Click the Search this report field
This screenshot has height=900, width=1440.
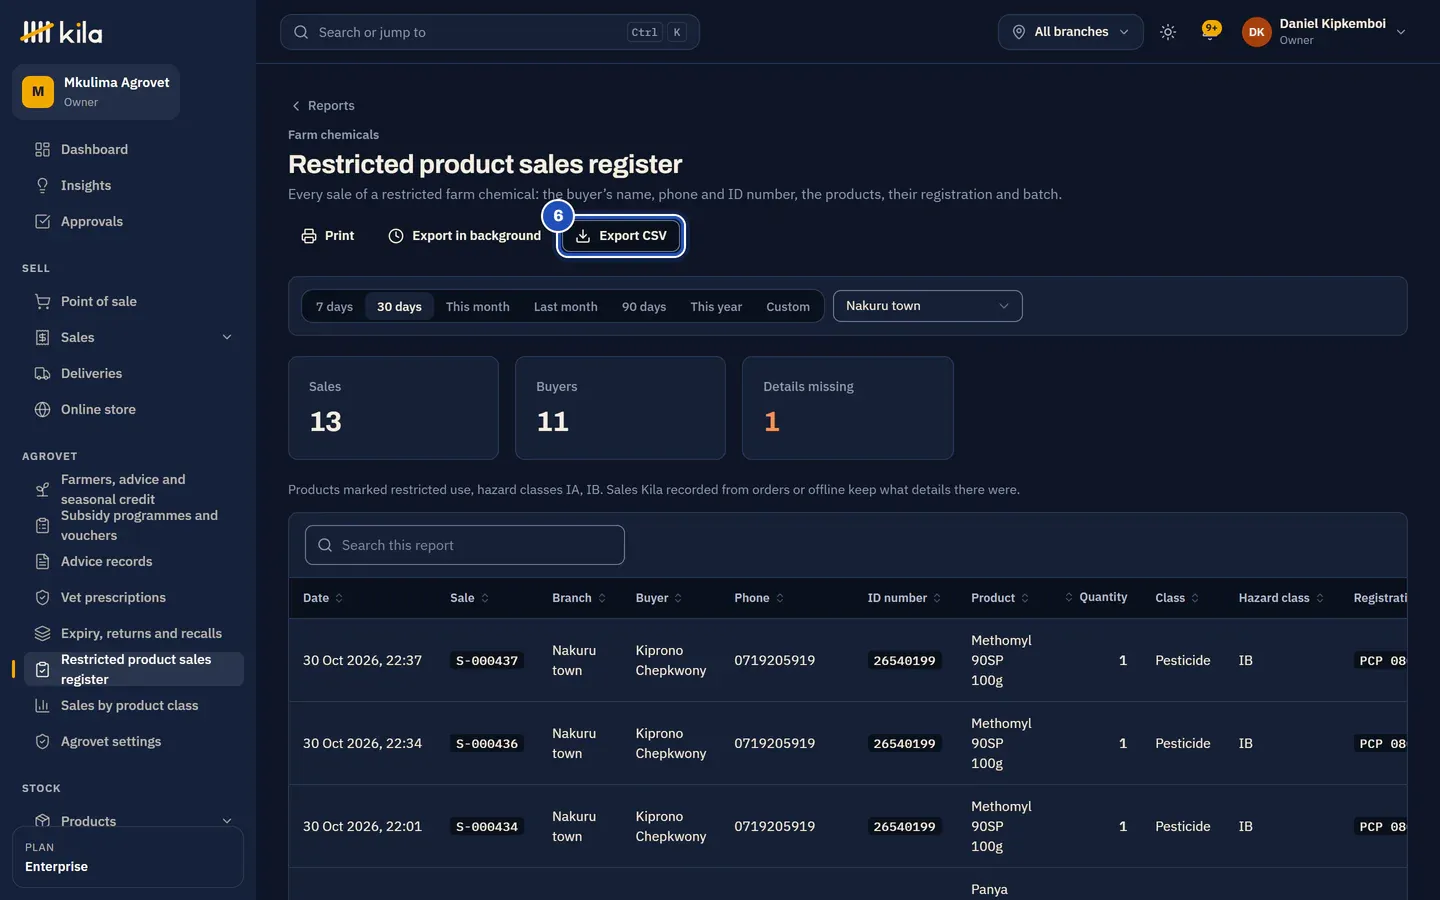[465, 545]
